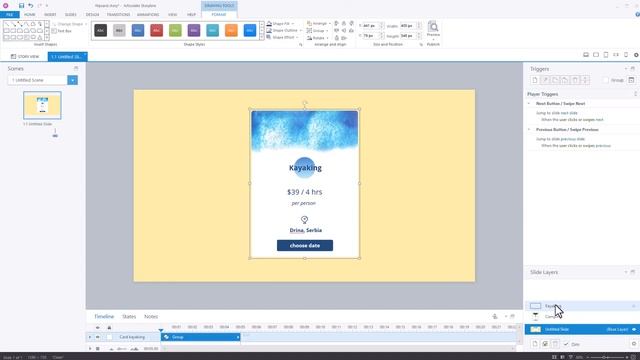Click the Text Box tool in Insert Shapes

(62, 31)
